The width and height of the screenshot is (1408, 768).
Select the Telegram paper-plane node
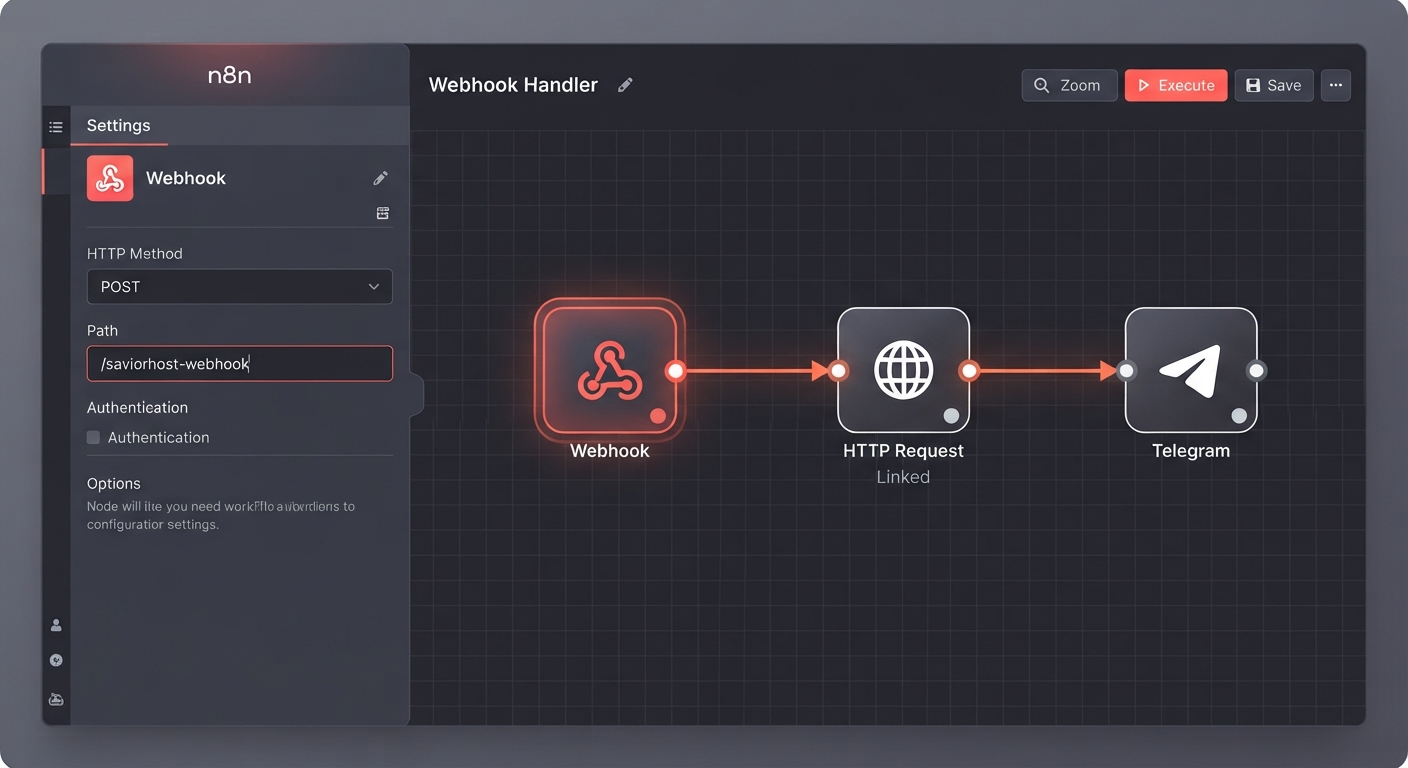1191,370
